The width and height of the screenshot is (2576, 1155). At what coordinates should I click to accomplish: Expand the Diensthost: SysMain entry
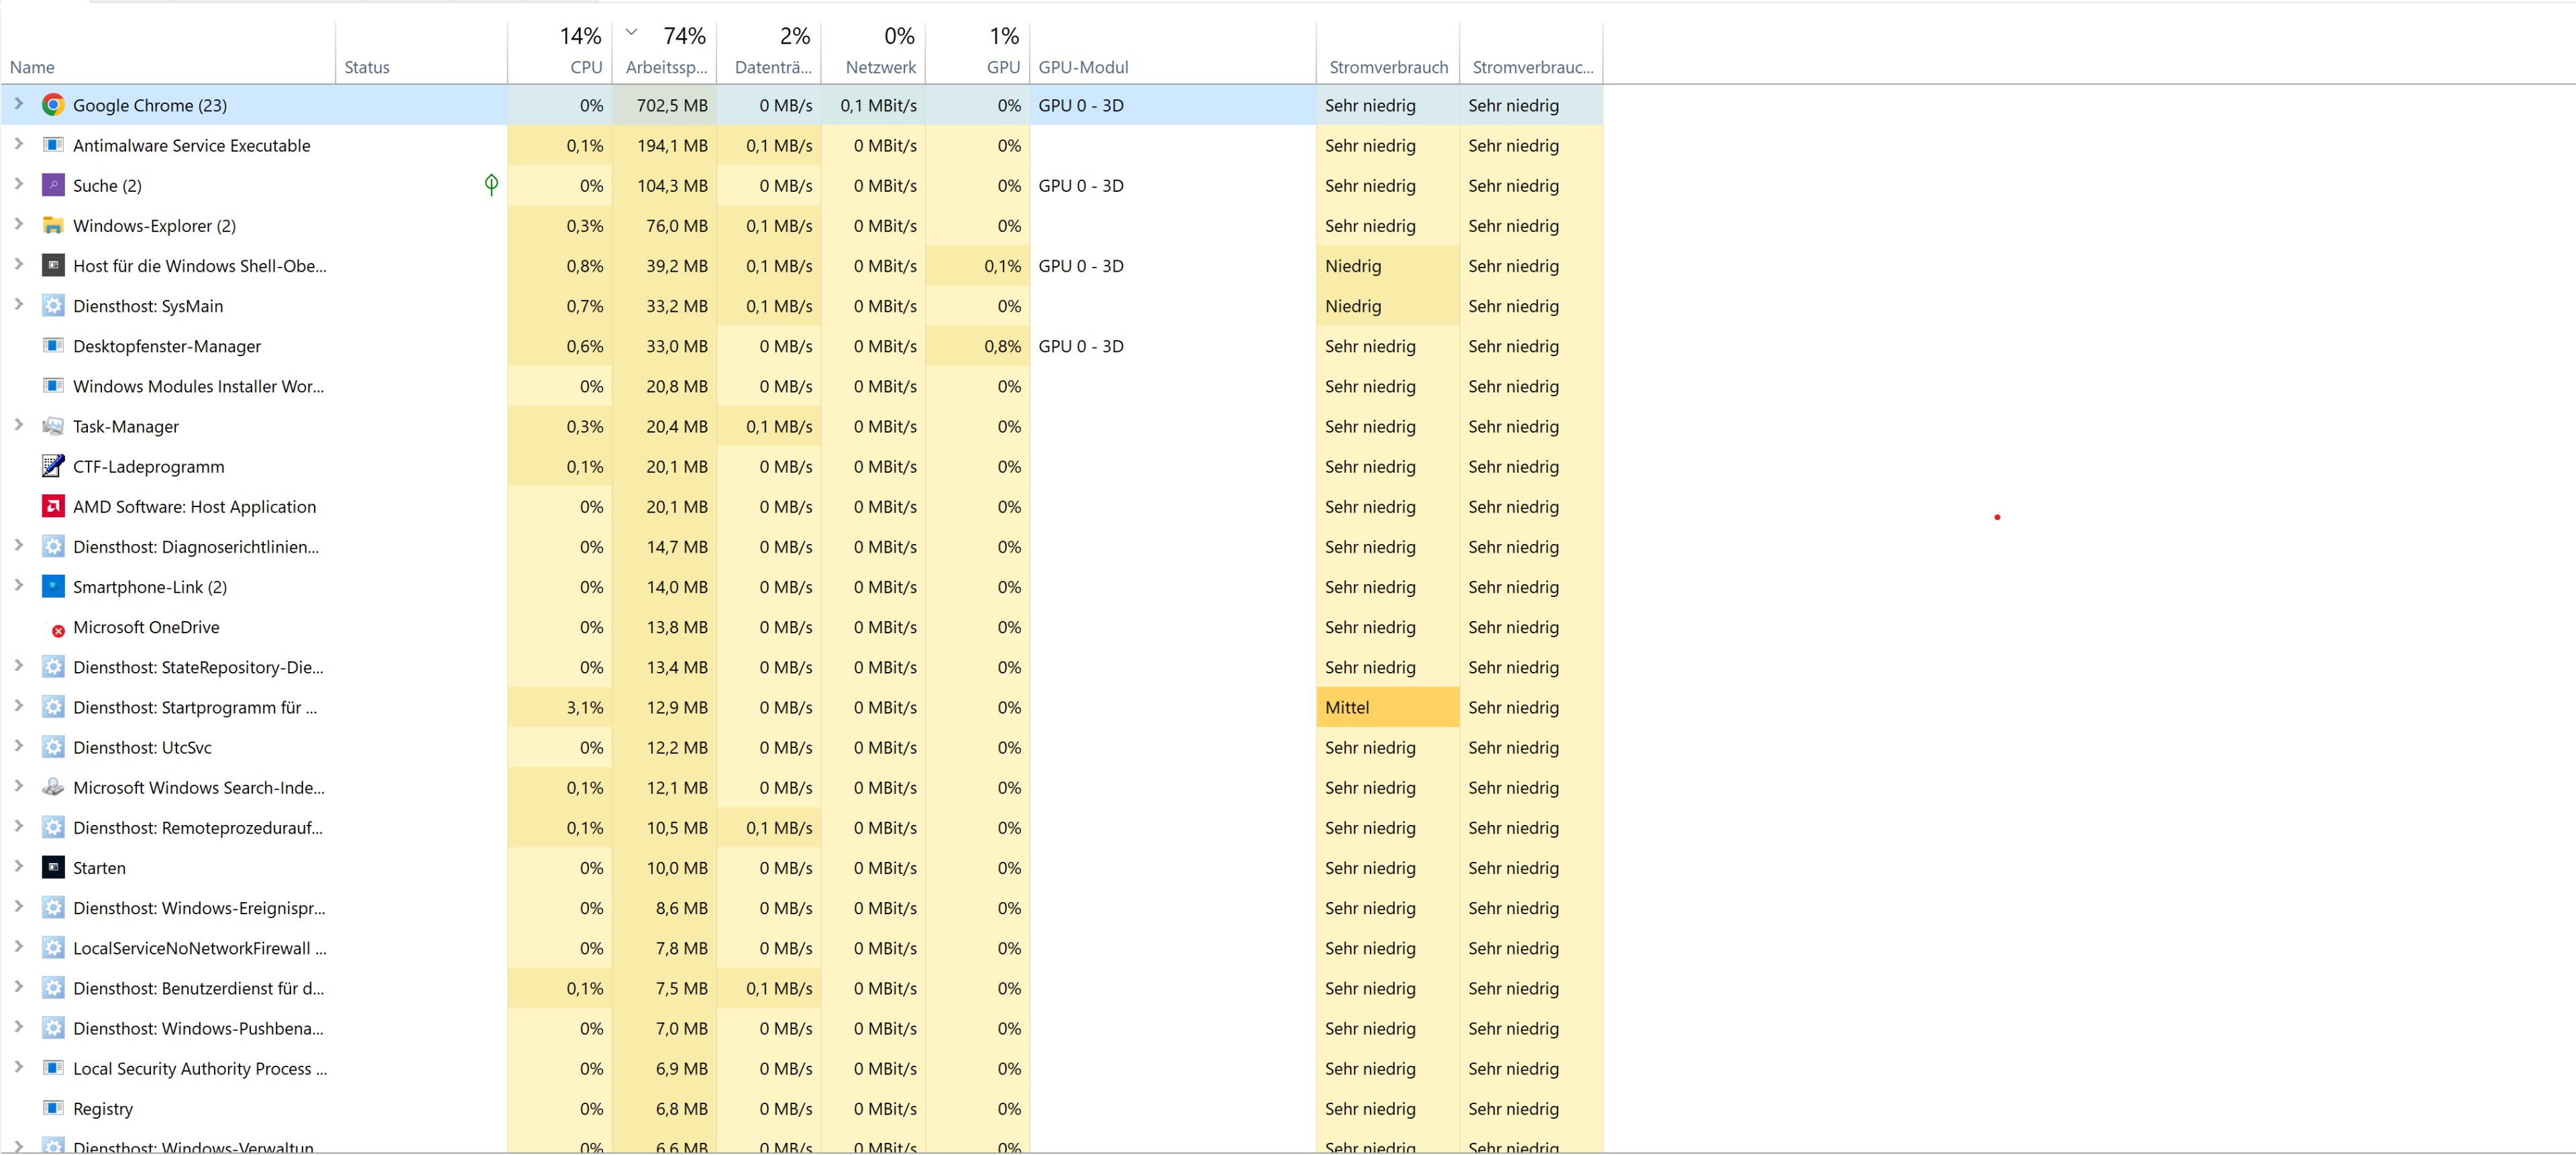18,305
